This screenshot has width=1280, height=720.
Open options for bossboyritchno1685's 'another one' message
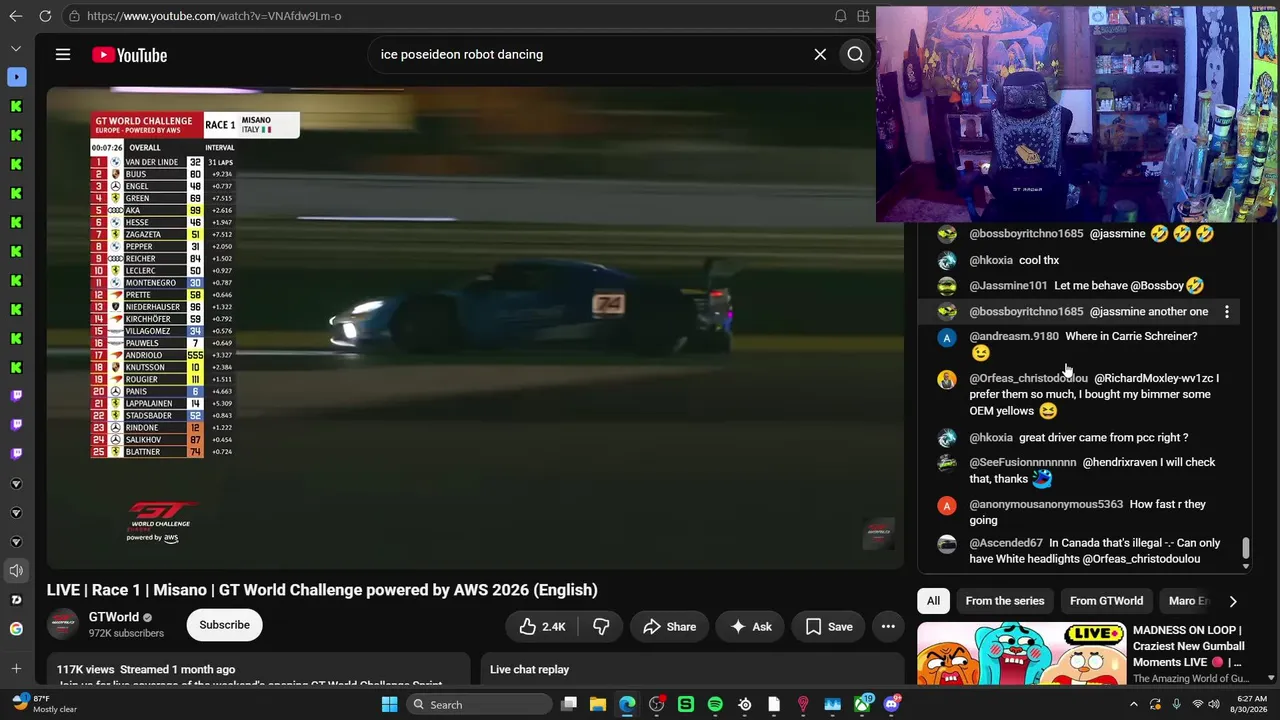click(x=1227, y=312)
